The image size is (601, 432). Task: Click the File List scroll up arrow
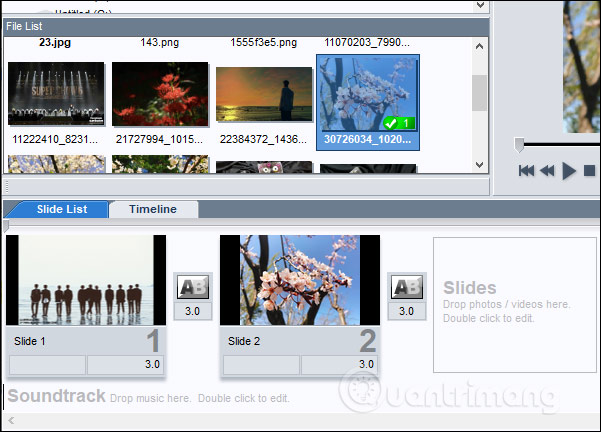479,46
